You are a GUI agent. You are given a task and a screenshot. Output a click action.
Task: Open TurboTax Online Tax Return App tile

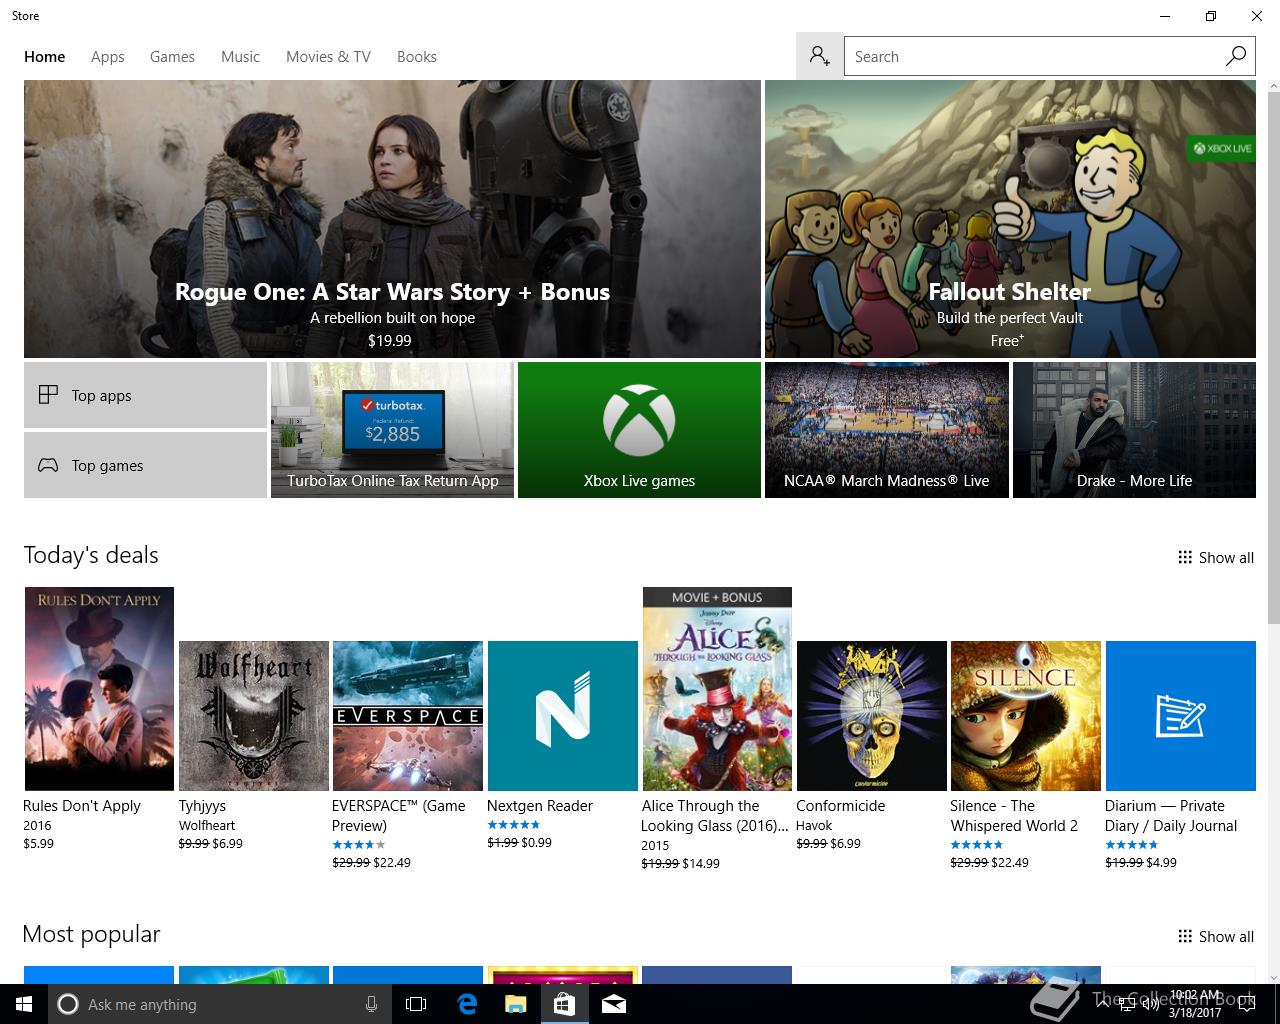point(392,430)
